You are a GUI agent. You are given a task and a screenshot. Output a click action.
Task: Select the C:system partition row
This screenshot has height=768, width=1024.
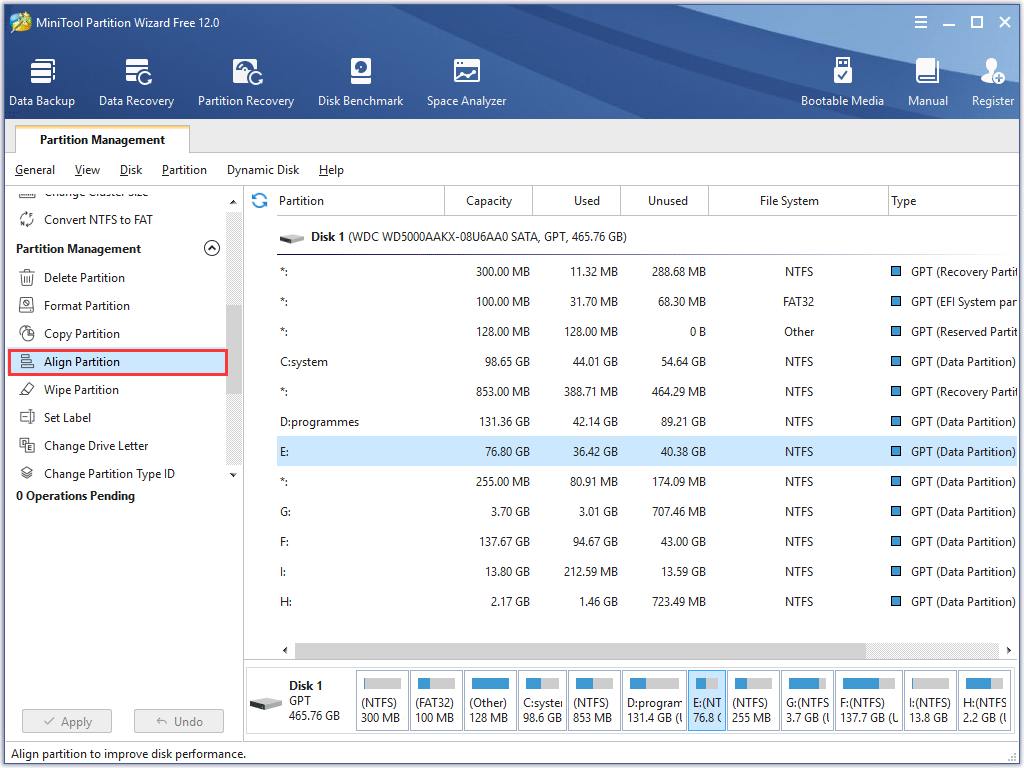(647, 362)
